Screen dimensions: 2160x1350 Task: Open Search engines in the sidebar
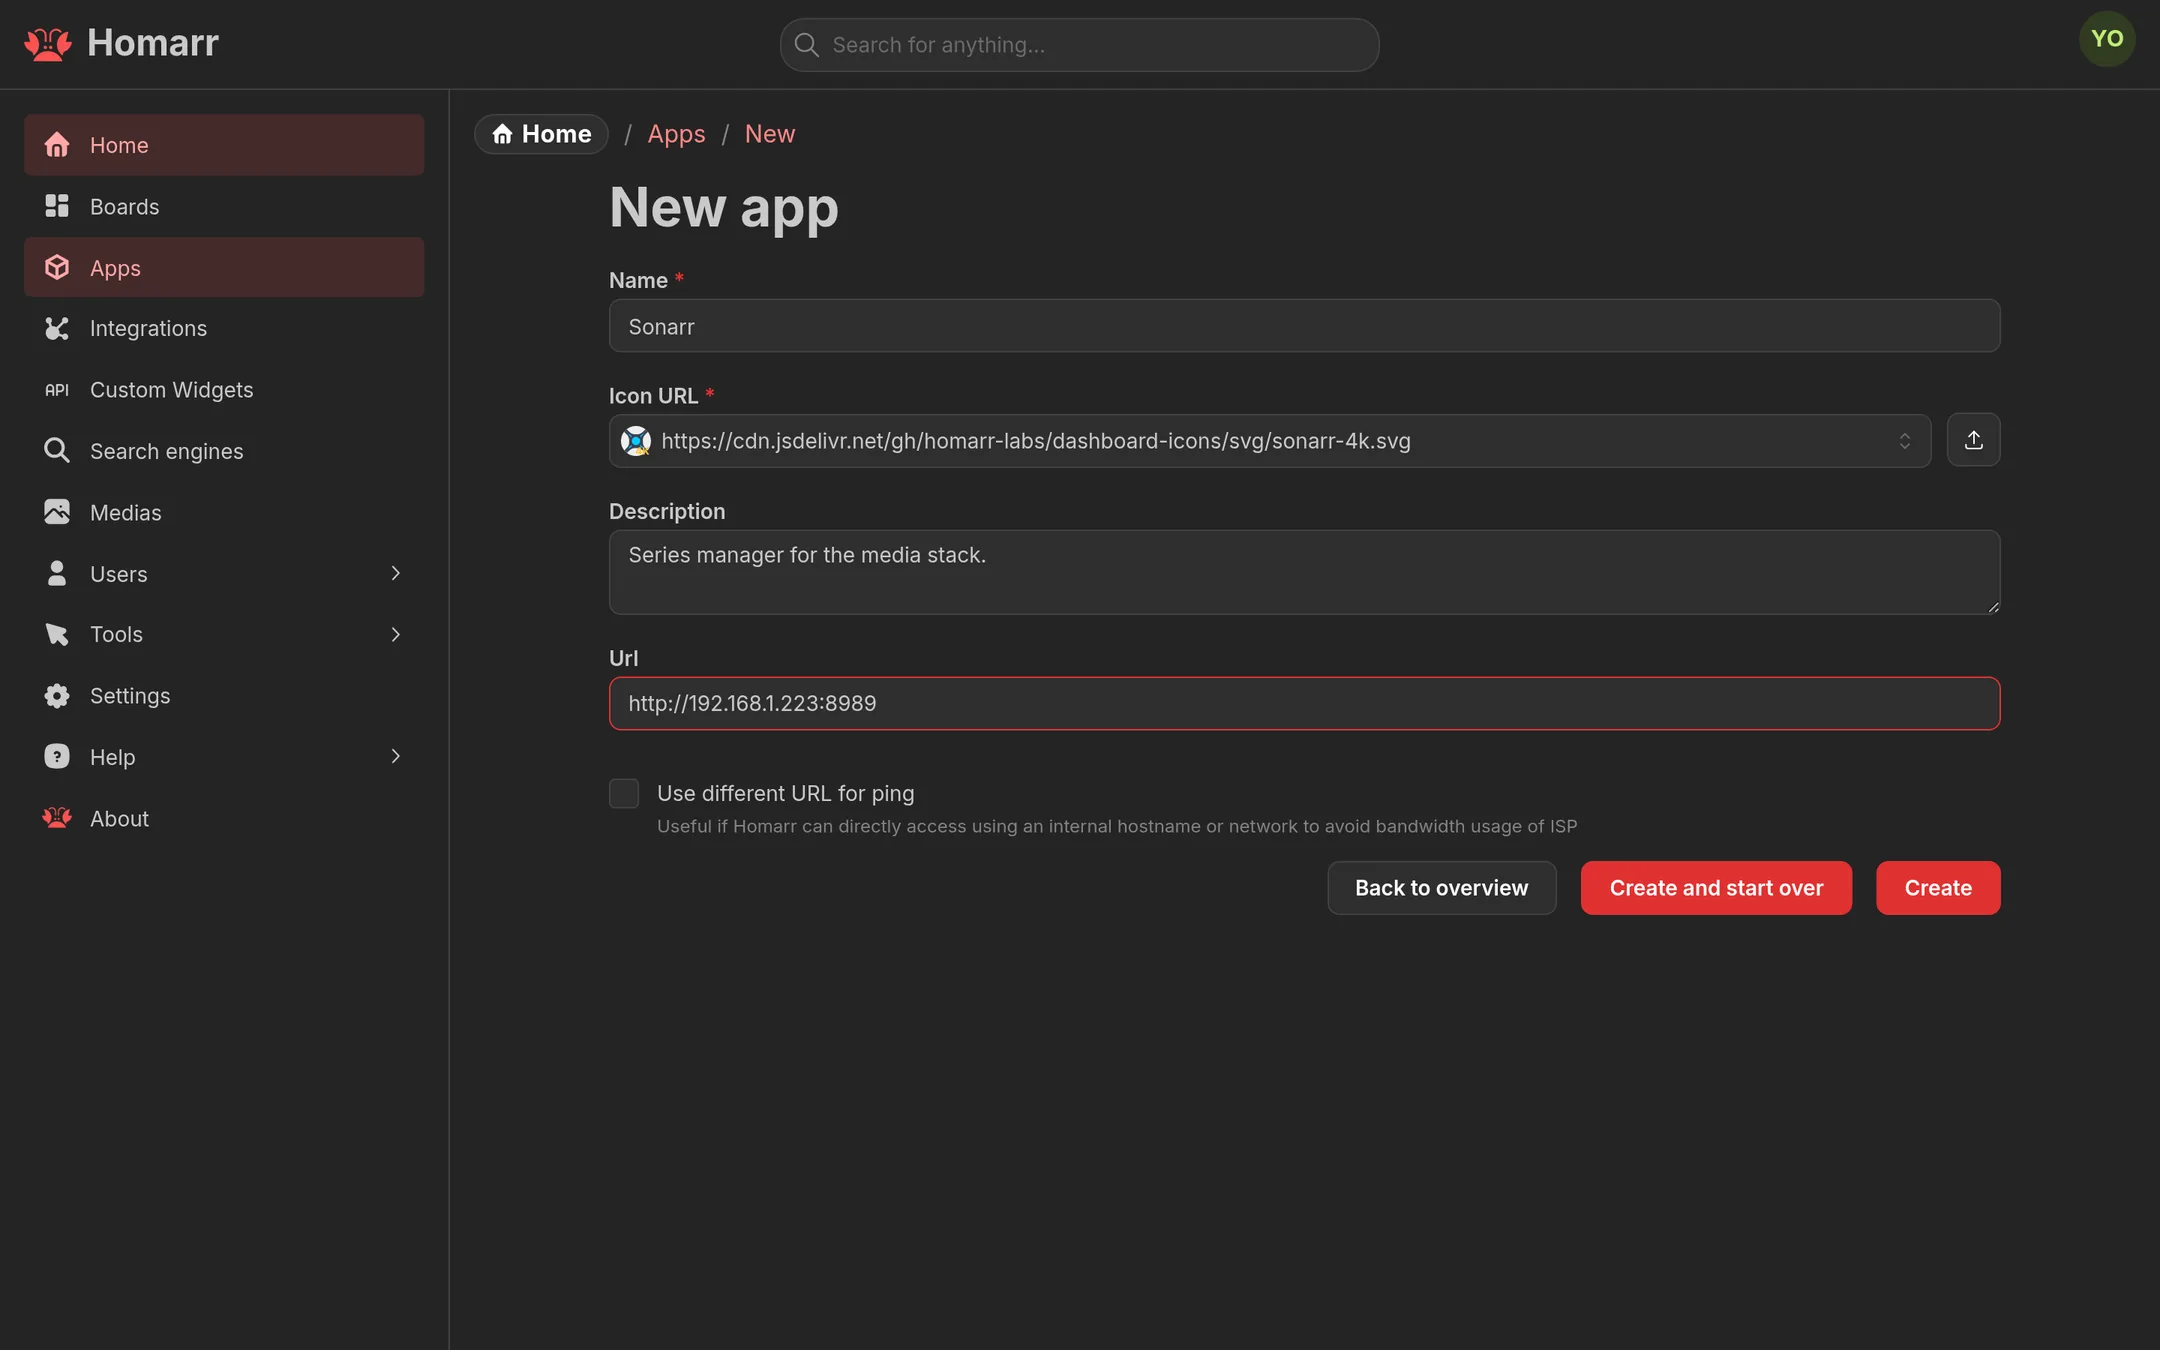coord(224,451)
